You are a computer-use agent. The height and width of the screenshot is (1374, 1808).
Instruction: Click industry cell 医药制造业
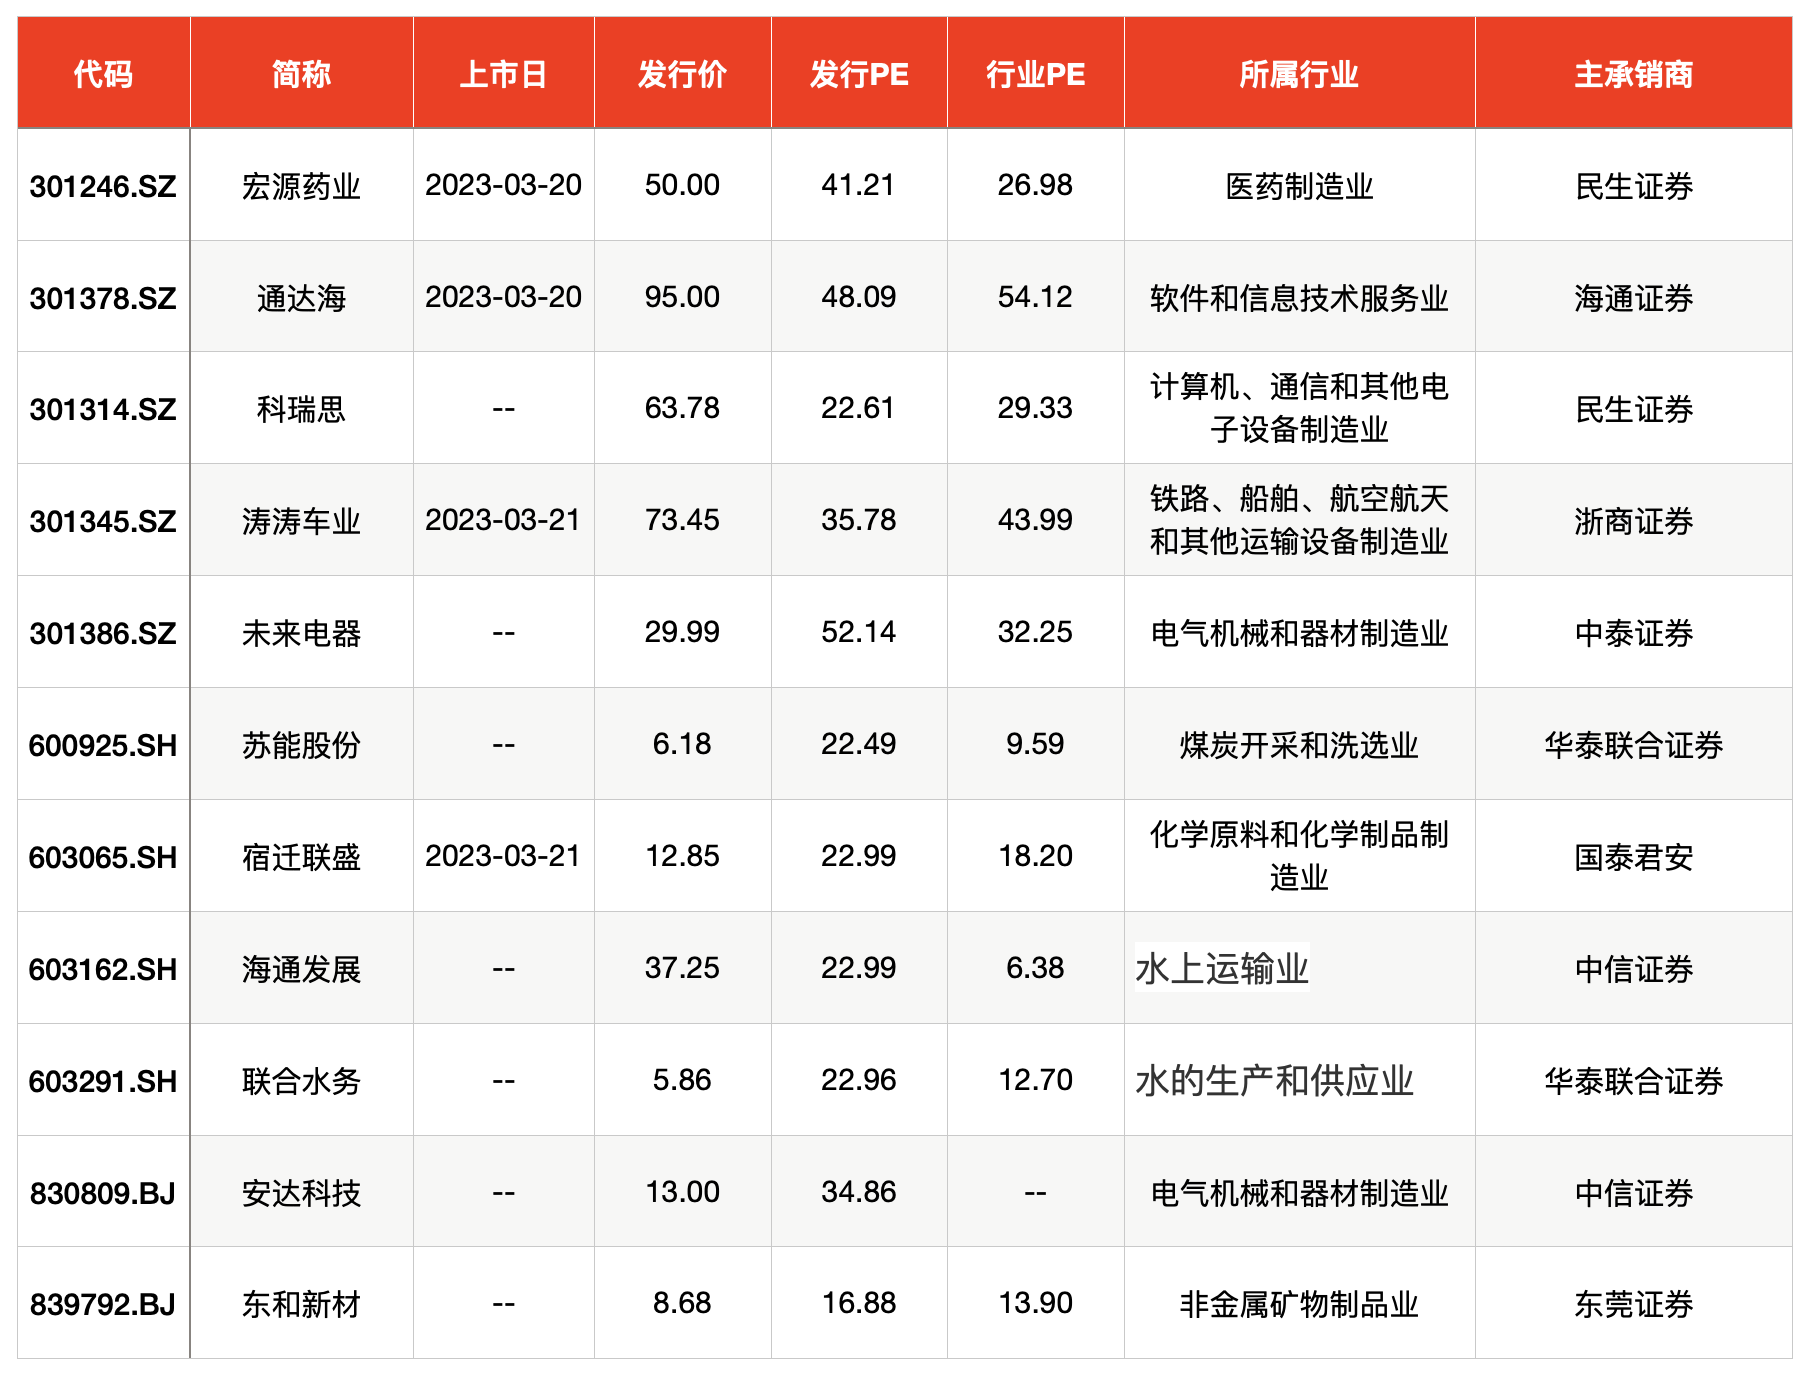[x=1299, y=186]
